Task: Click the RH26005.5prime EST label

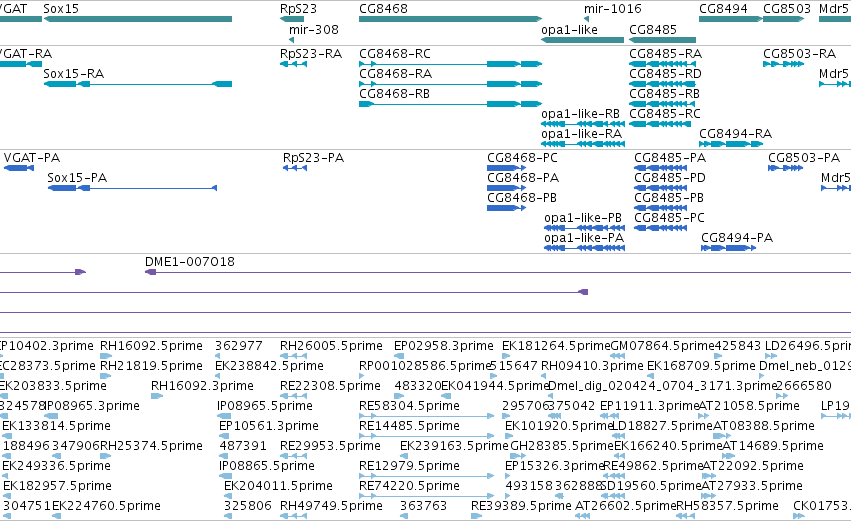Action: (x=331, y=346)
